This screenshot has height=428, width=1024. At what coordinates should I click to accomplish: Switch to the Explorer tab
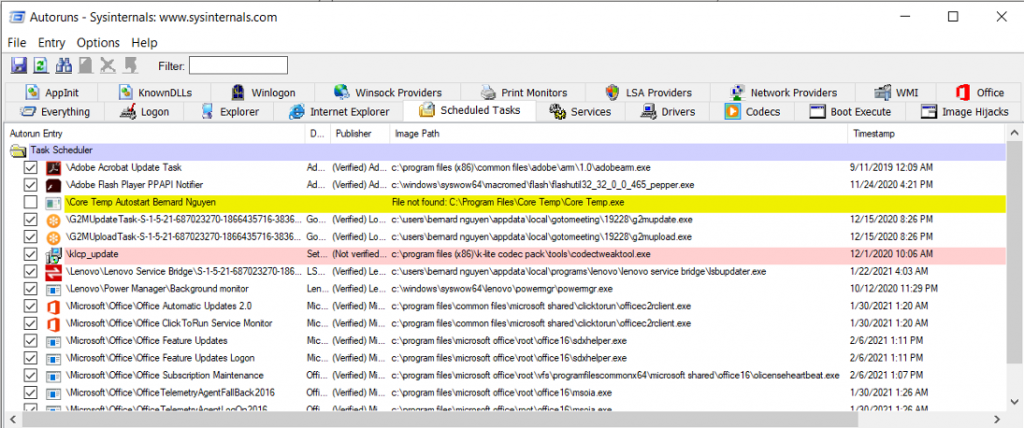point(231,112)
